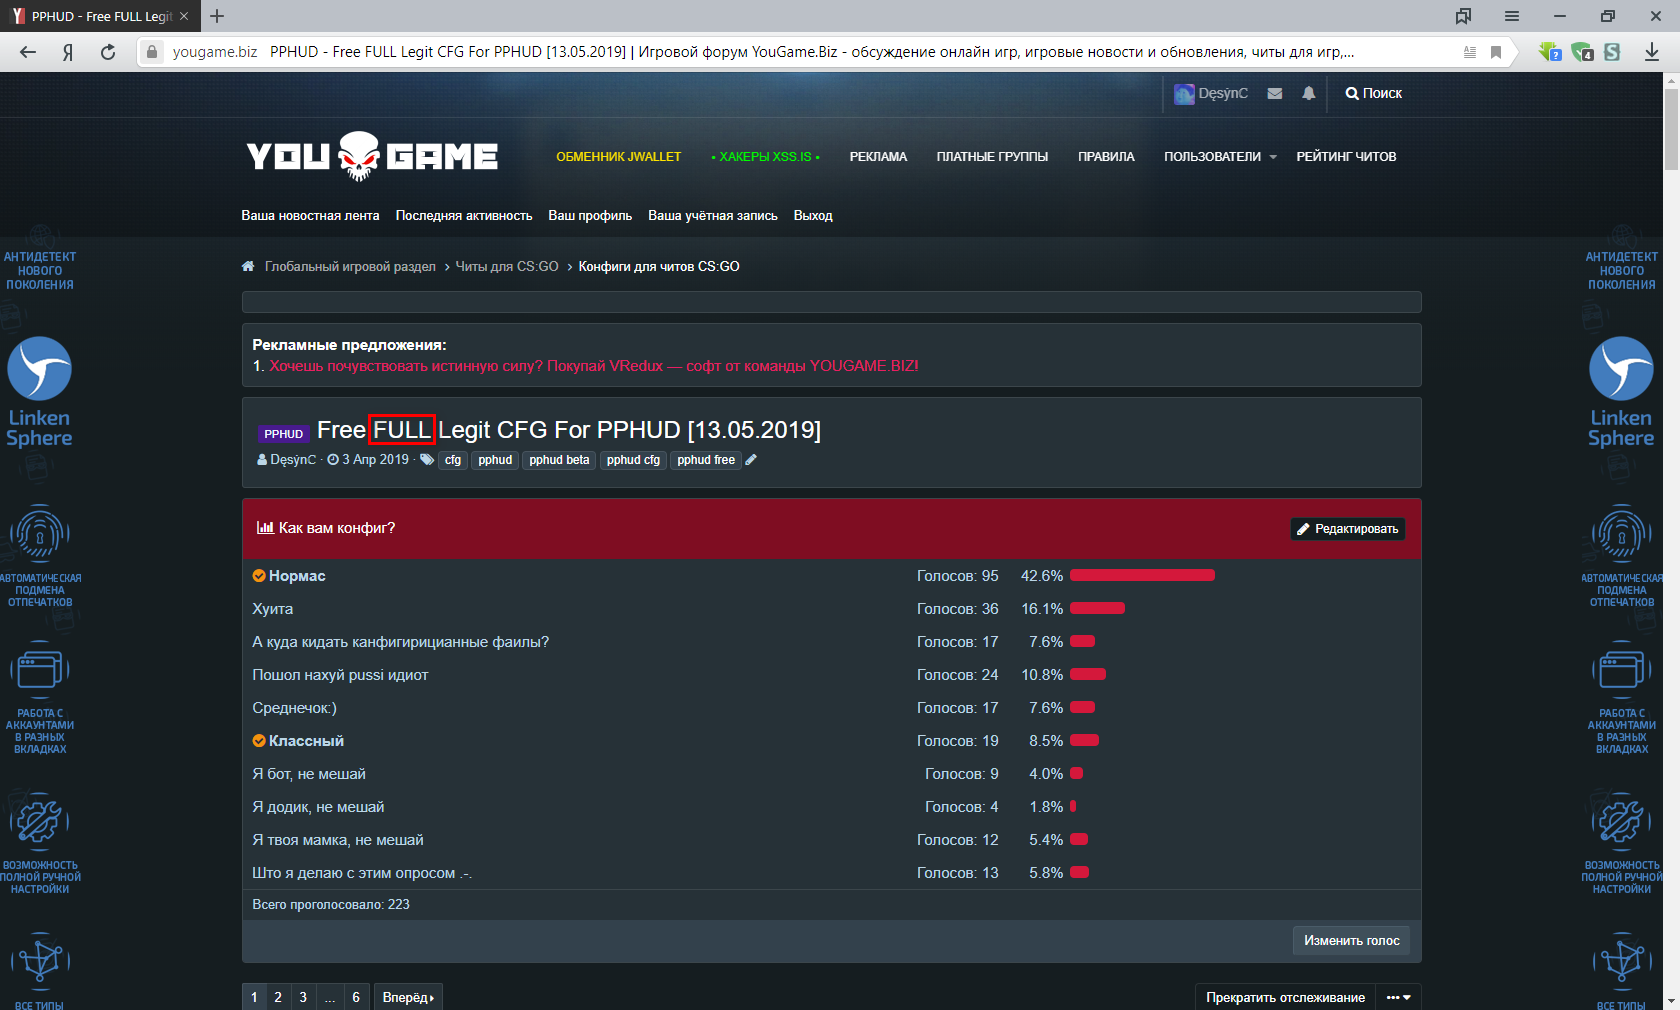Open the bookmarks panel icon in the title bar
The height and width of the screenshot is (1010, 1680).
(1464, 16)
